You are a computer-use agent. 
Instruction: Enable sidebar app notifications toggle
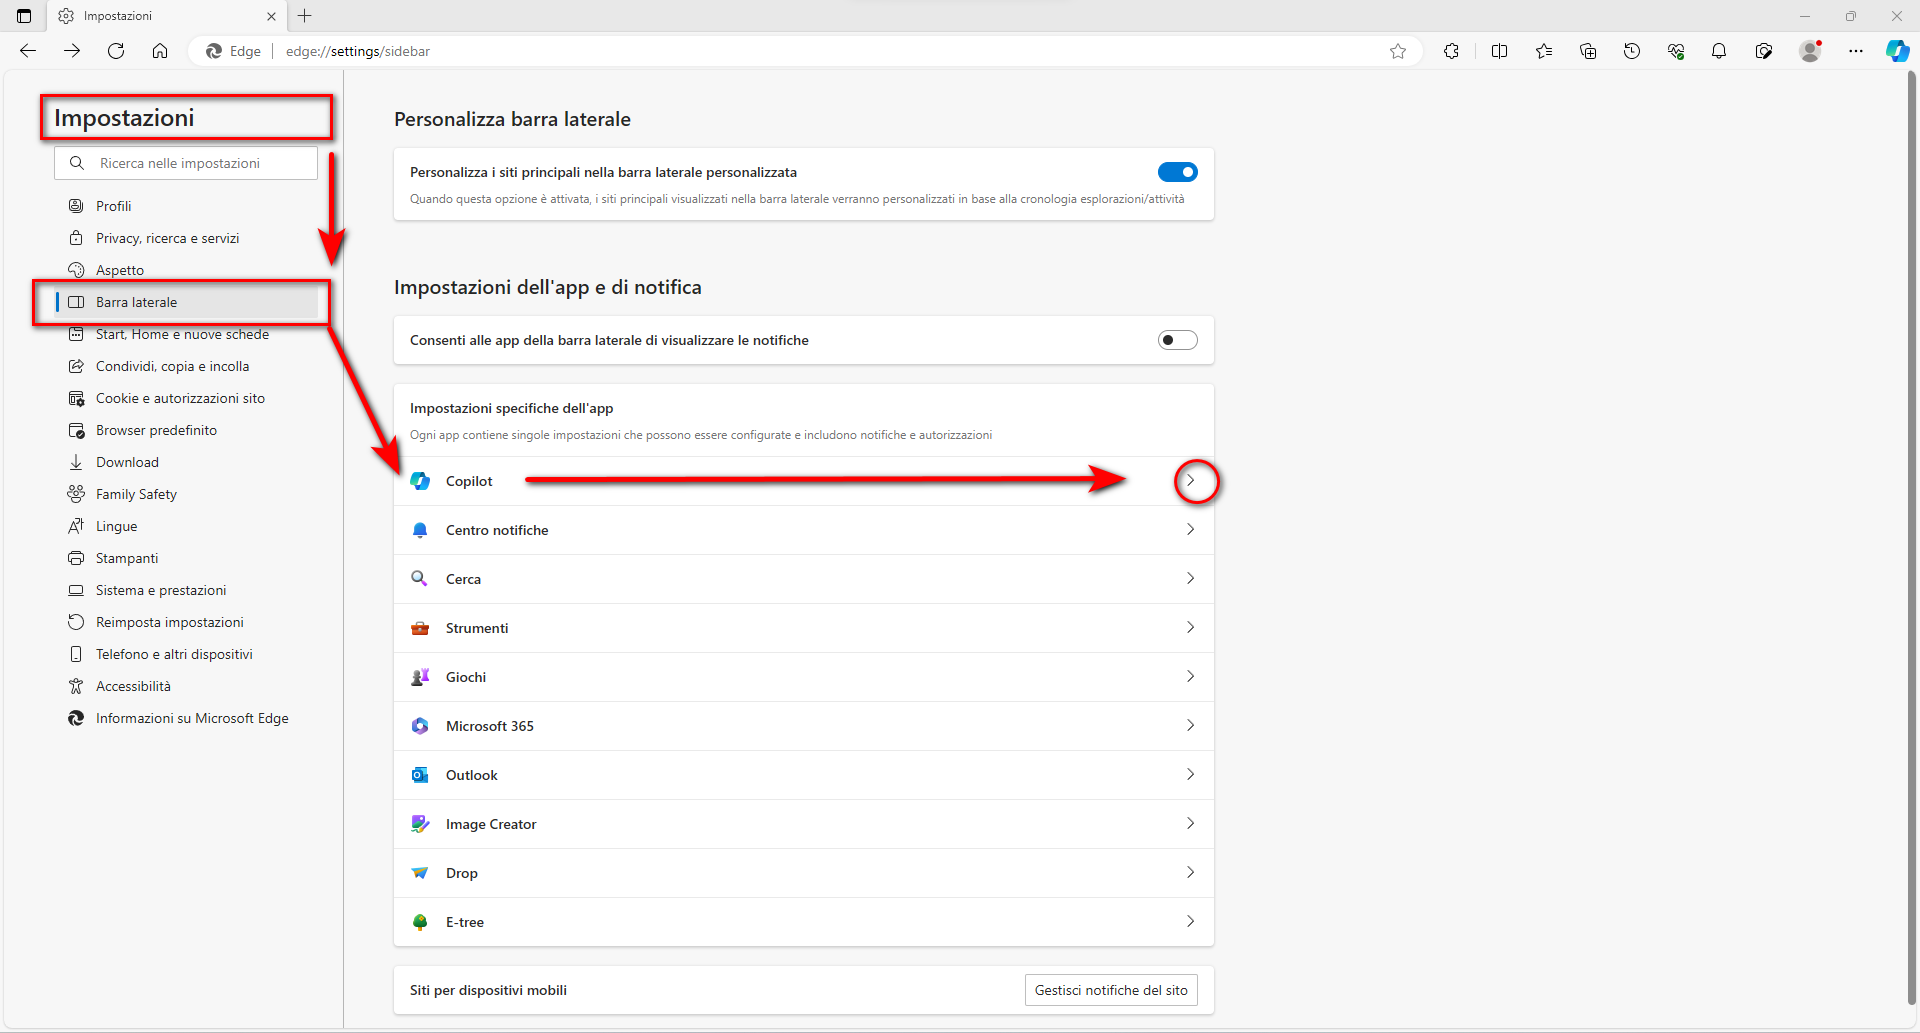click(1177, 340)
